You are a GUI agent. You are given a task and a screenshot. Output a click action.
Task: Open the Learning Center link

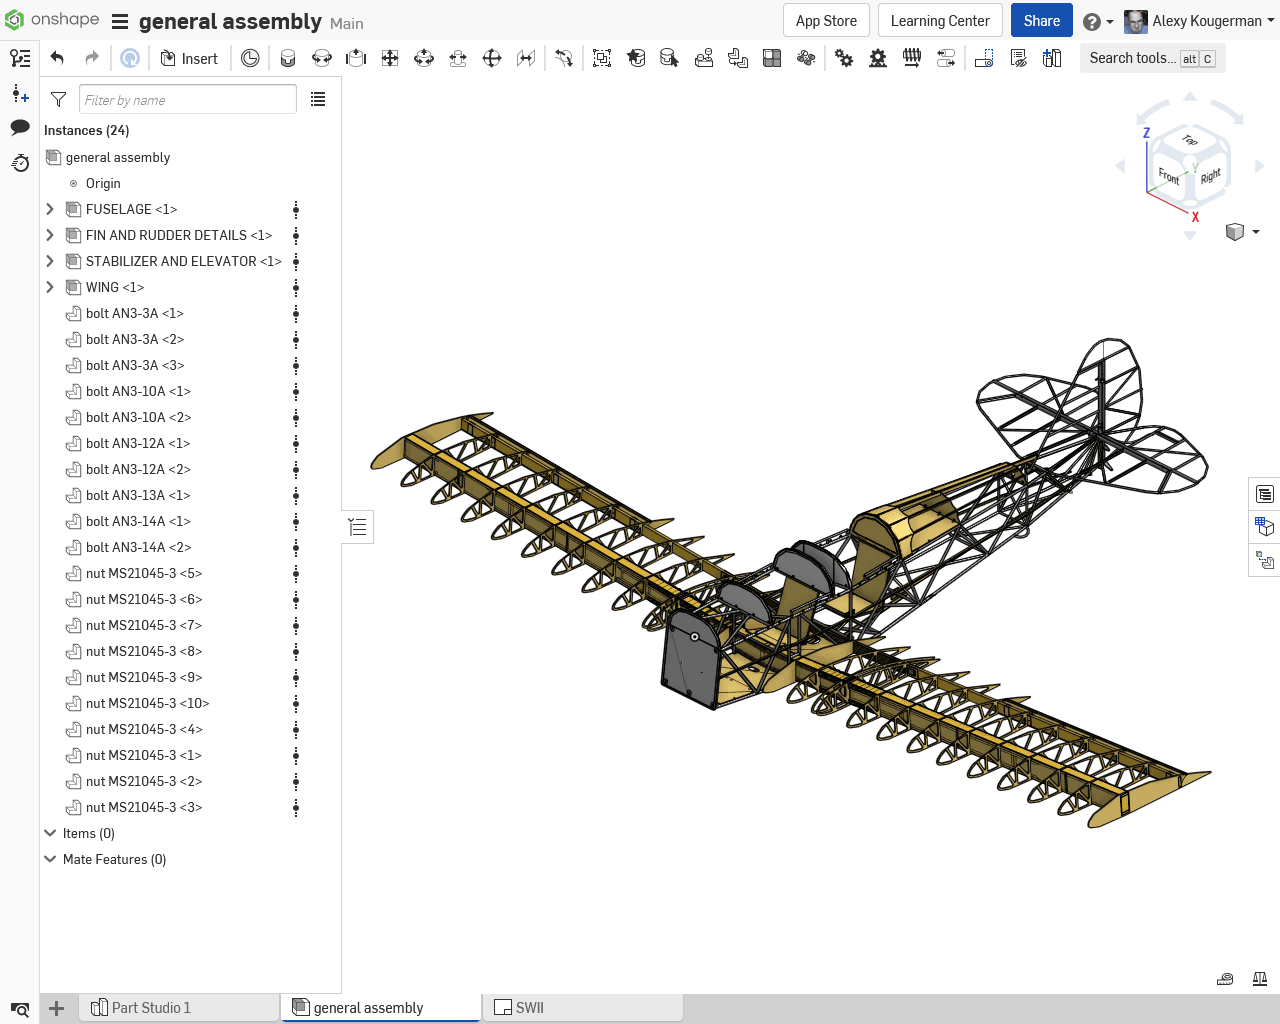click(939, 21)
